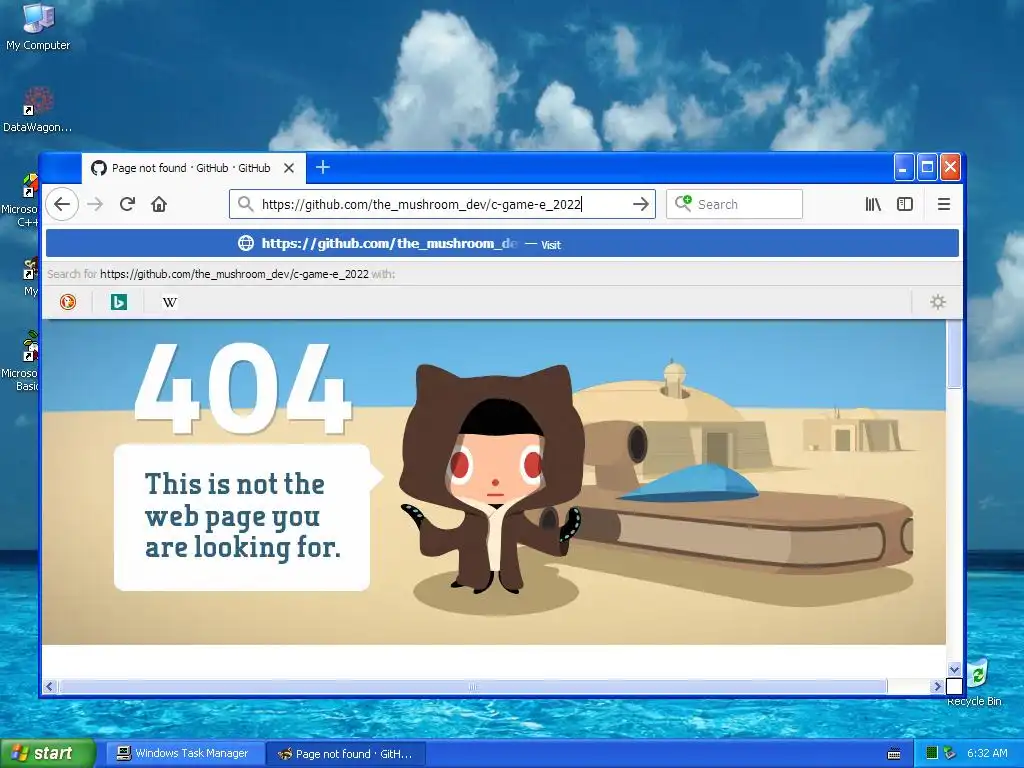Screen dimensions: 1024x768
Task: Click the Search input box
Action: pyautogui.click(x=734, y=204)
